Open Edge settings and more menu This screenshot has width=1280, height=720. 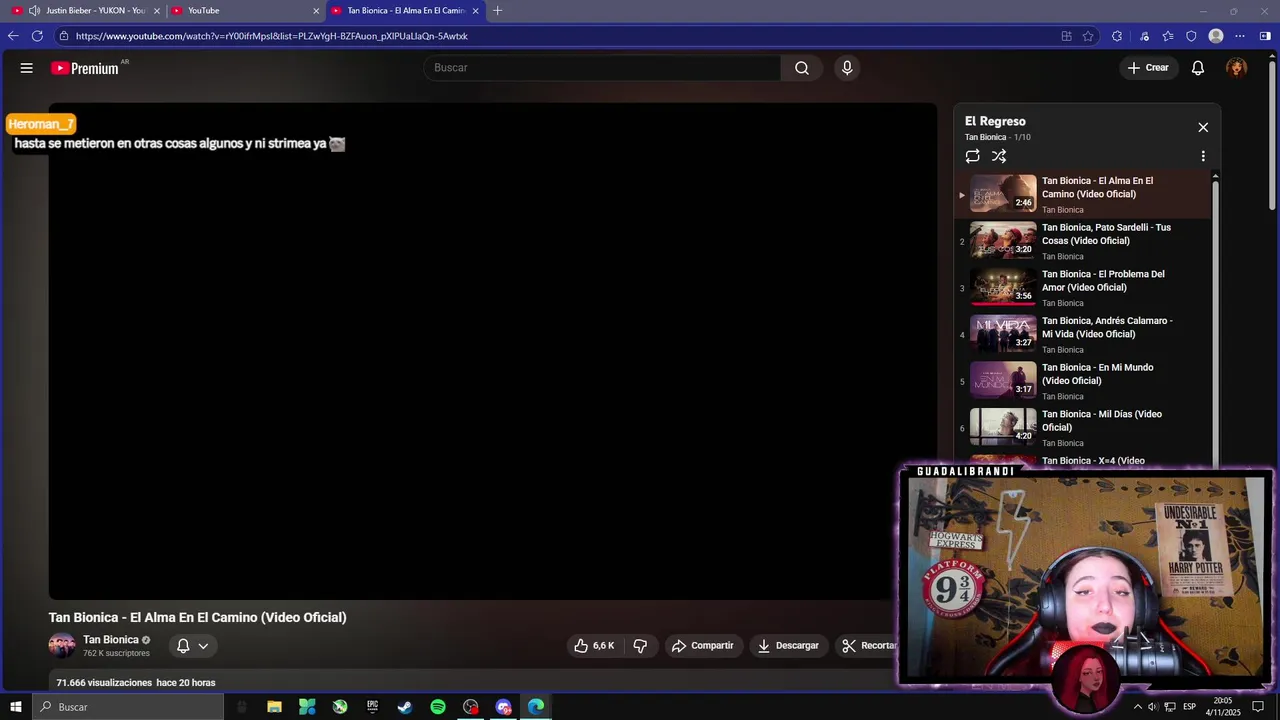click(x=1240, y=36)
